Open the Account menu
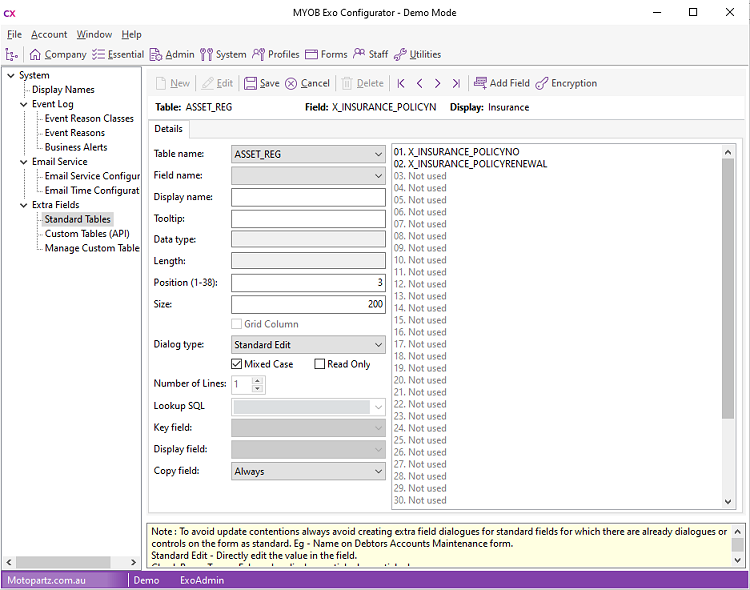Viewport: 750px width, 590px height. coord(49,34)
